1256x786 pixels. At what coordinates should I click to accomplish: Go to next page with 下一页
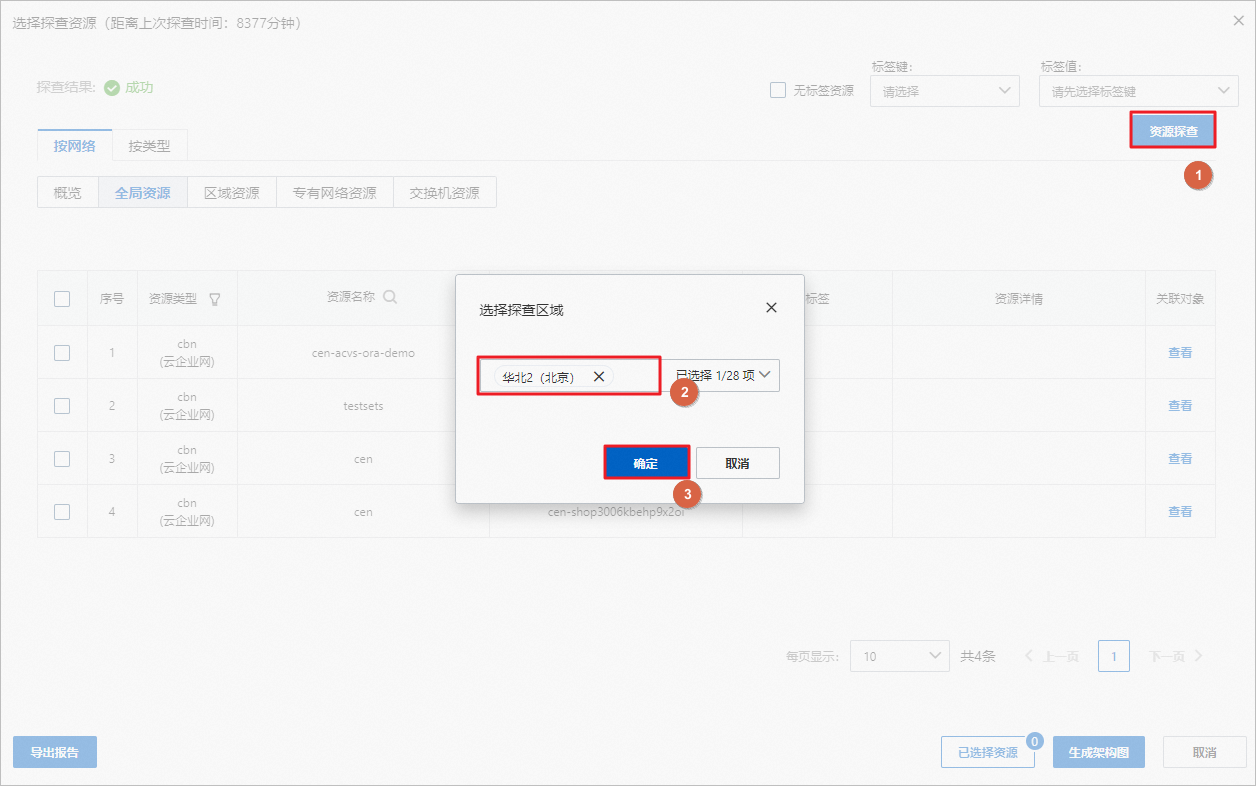1175,656
